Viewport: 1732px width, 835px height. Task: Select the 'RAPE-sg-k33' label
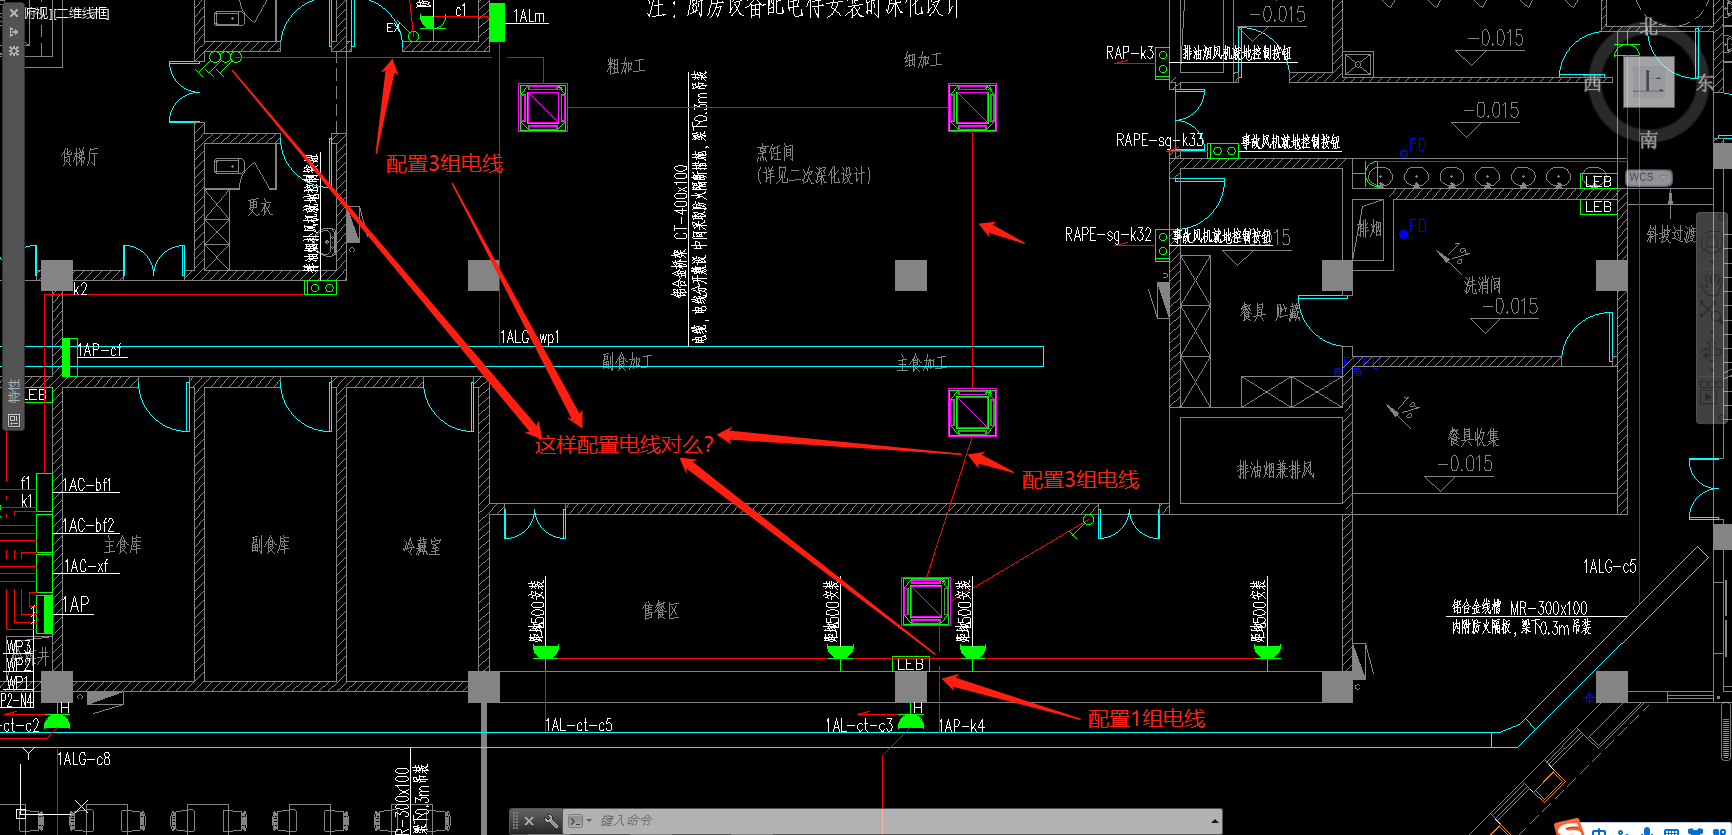pos(1160,140)
